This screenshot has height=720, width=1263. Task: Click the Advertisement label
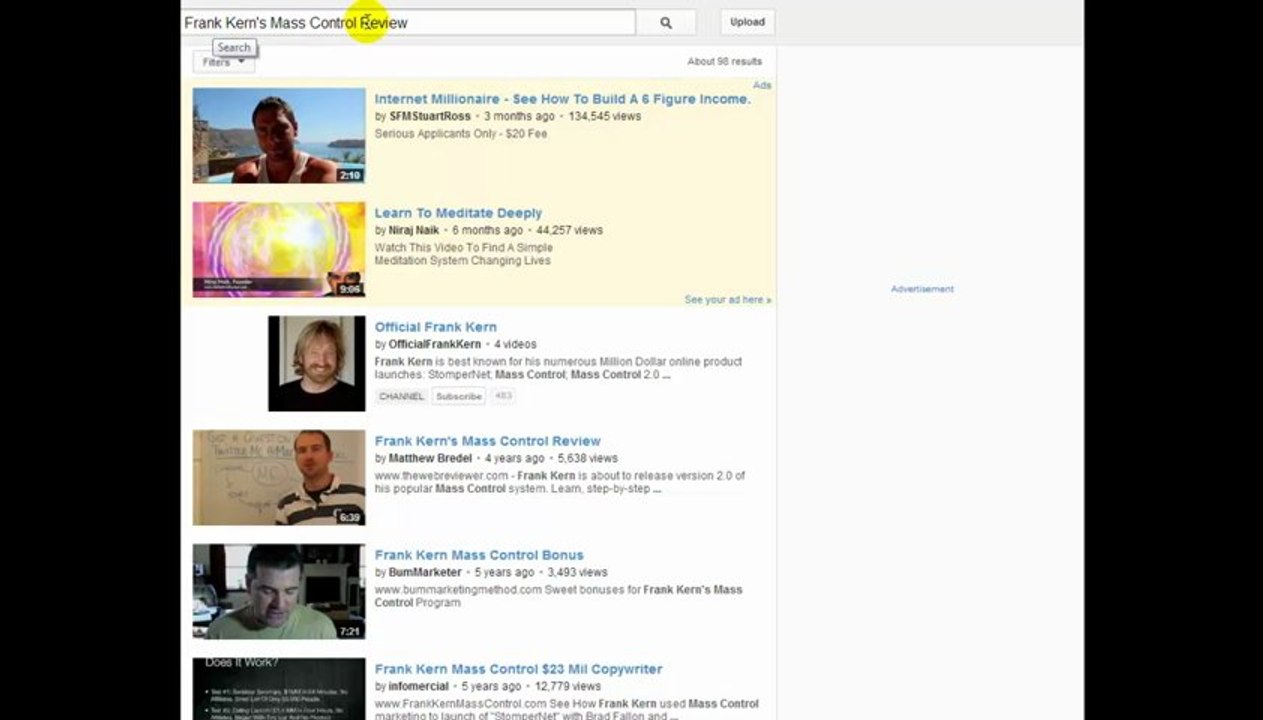922,289
